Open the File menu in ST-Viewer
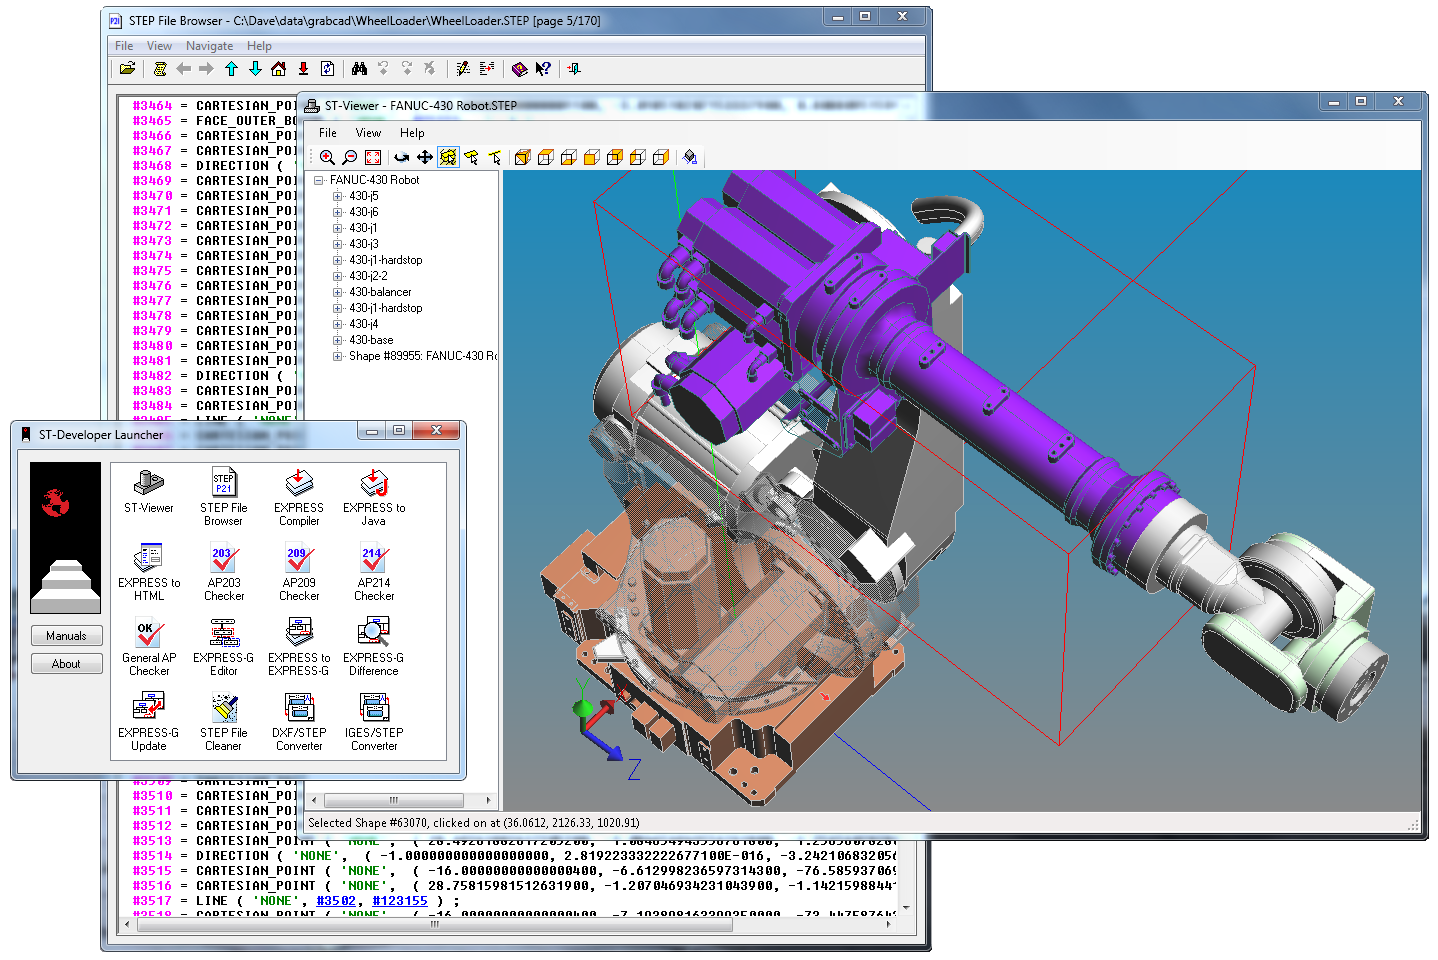Screen dimensions: 1438x960 (328, 133)
